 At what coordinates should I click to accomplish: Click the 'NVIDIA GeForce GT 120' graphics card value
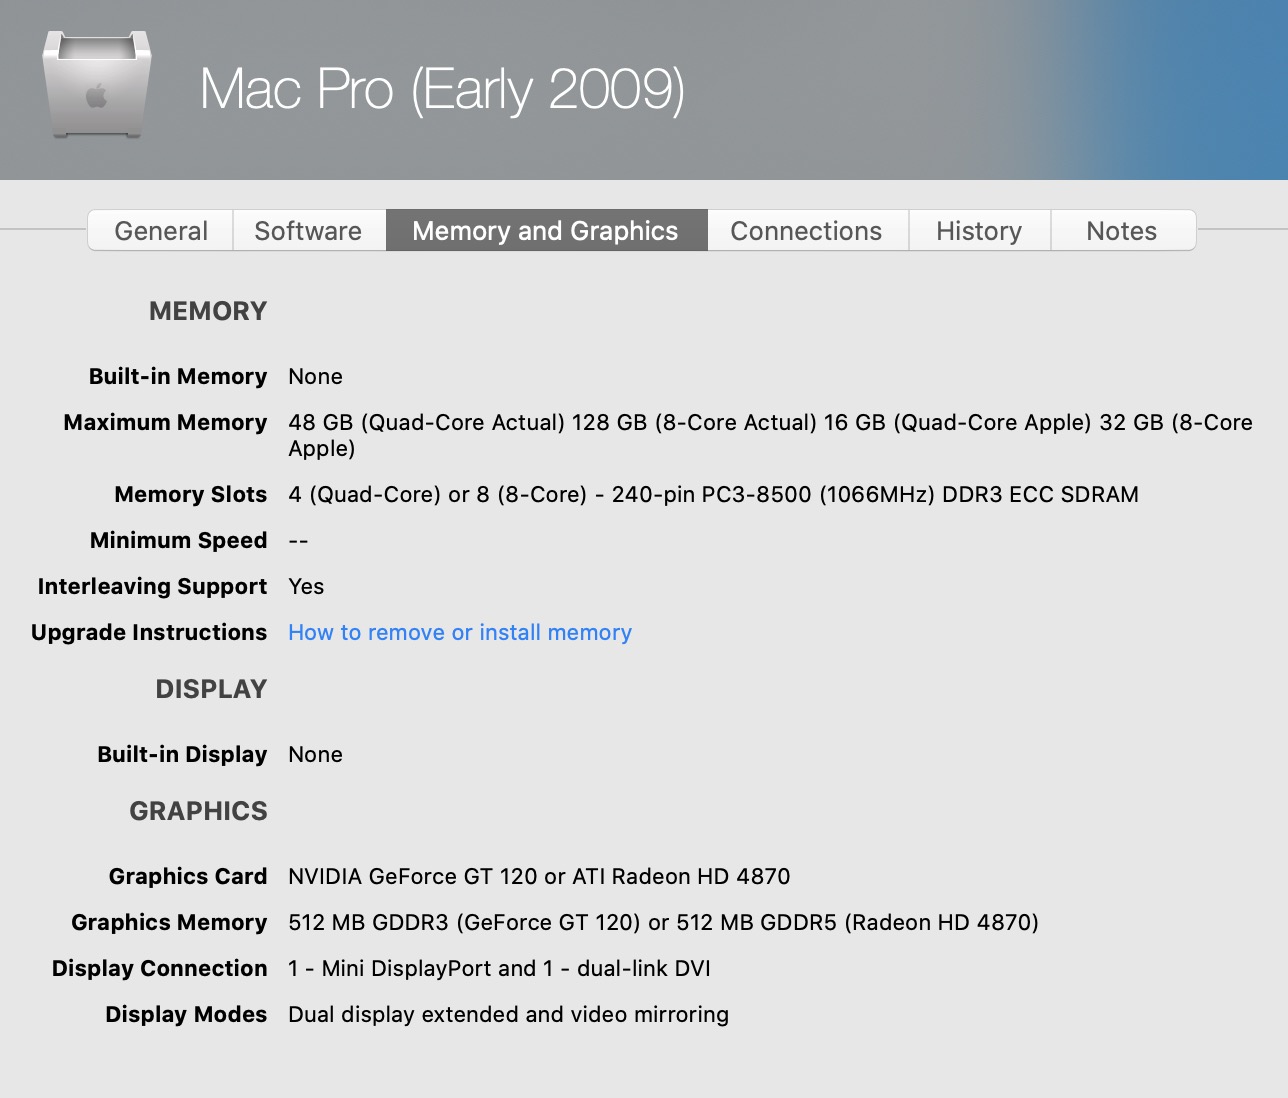tap(413, 876)
